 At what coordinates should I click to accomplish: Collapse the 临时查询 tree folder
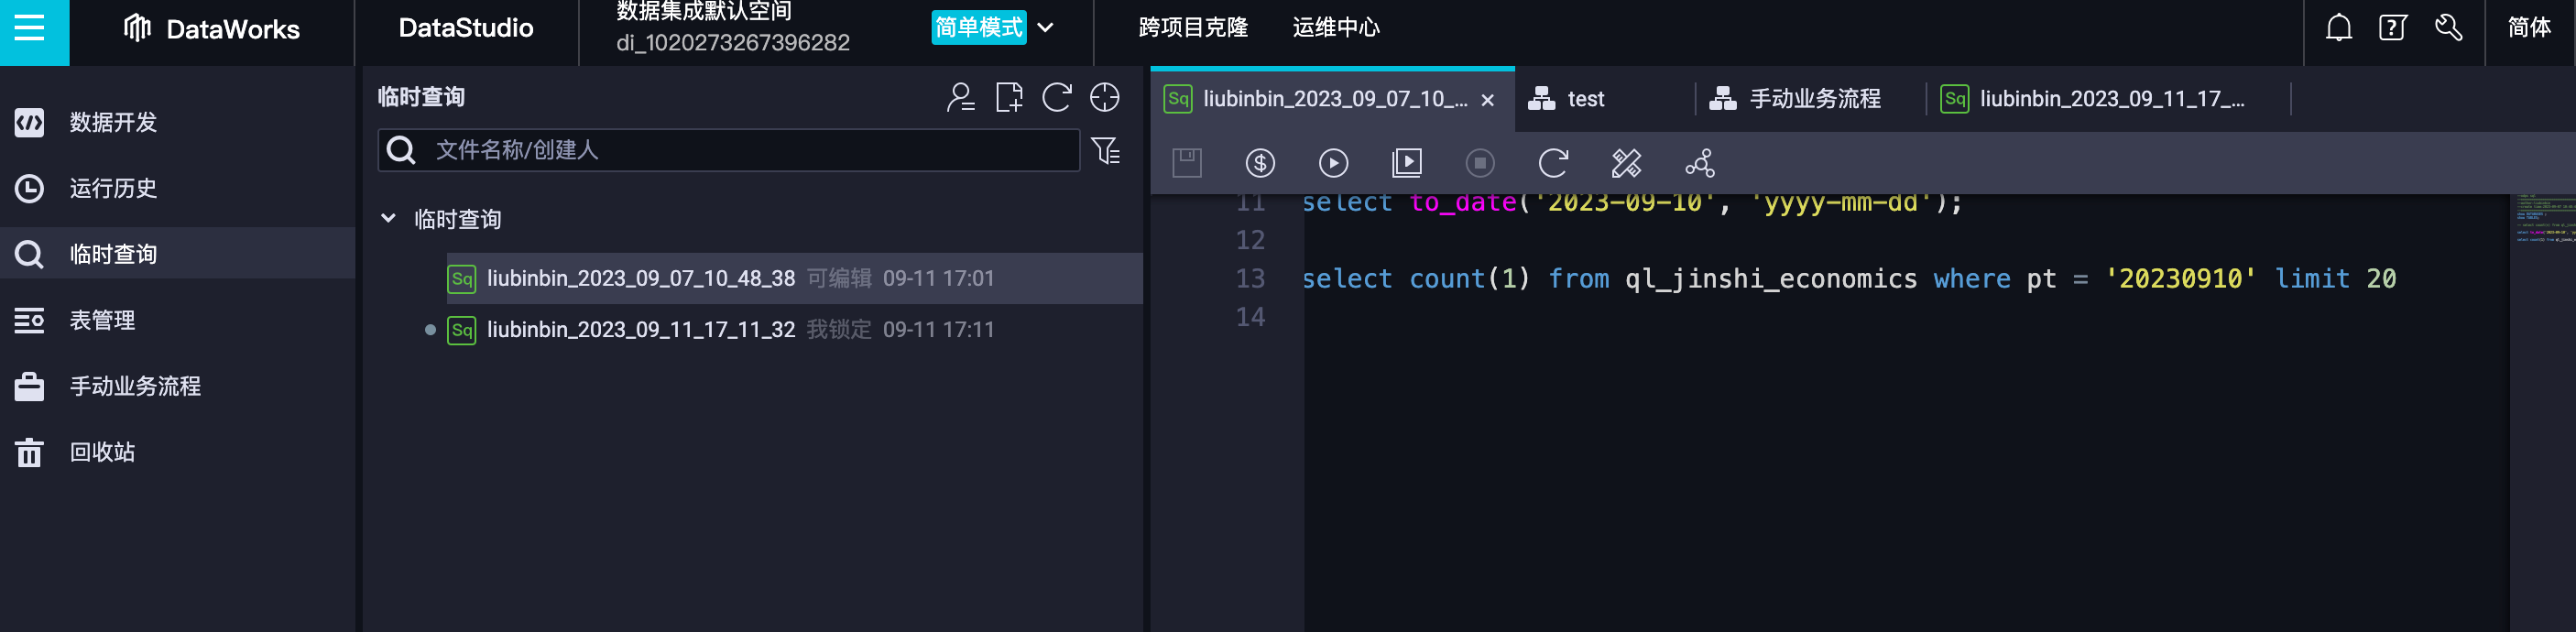pos(389,219)
